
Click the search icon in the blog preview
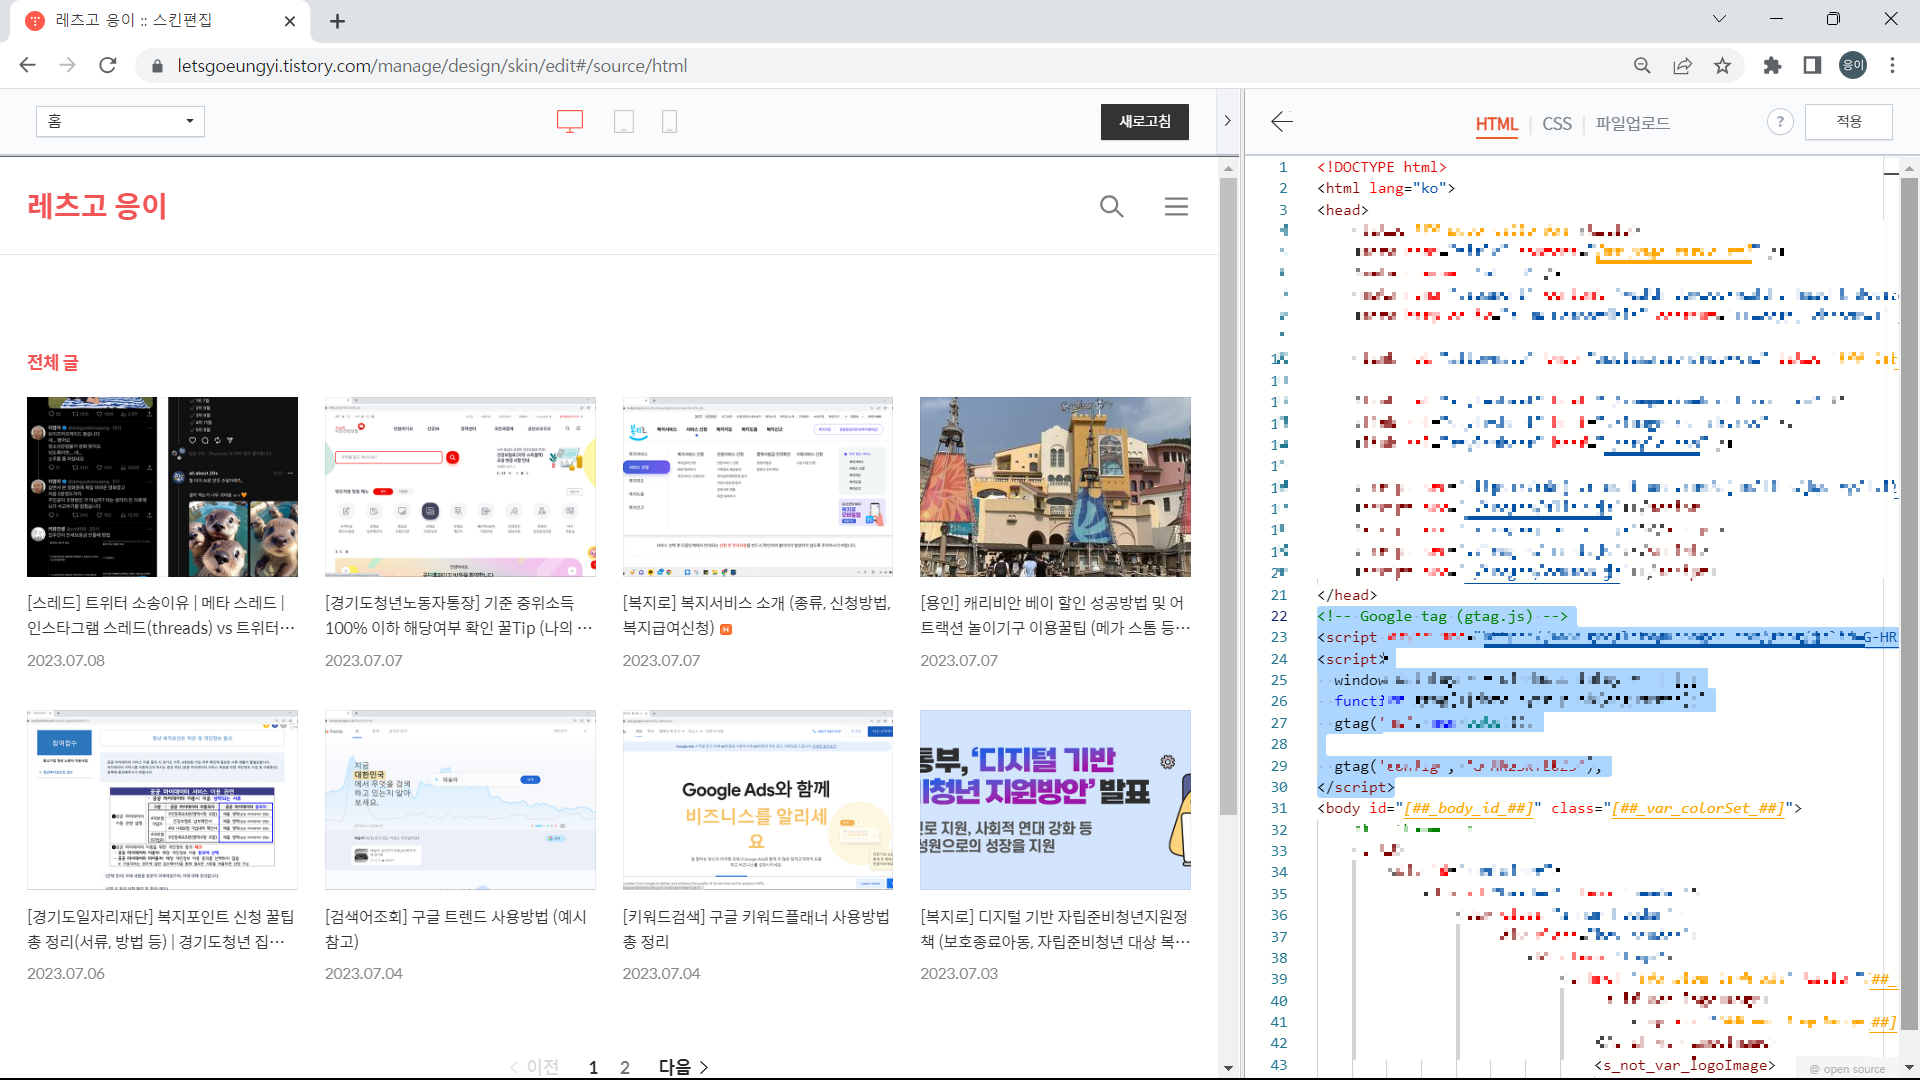coord(1111,207)
